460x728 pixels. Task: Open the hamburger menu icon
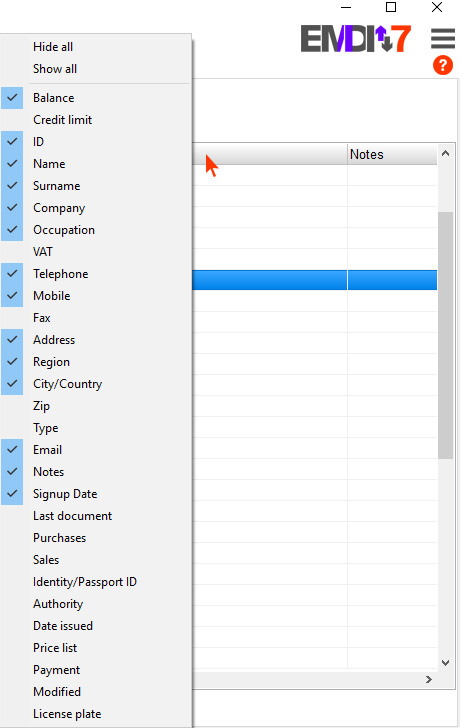coord(442,38)
